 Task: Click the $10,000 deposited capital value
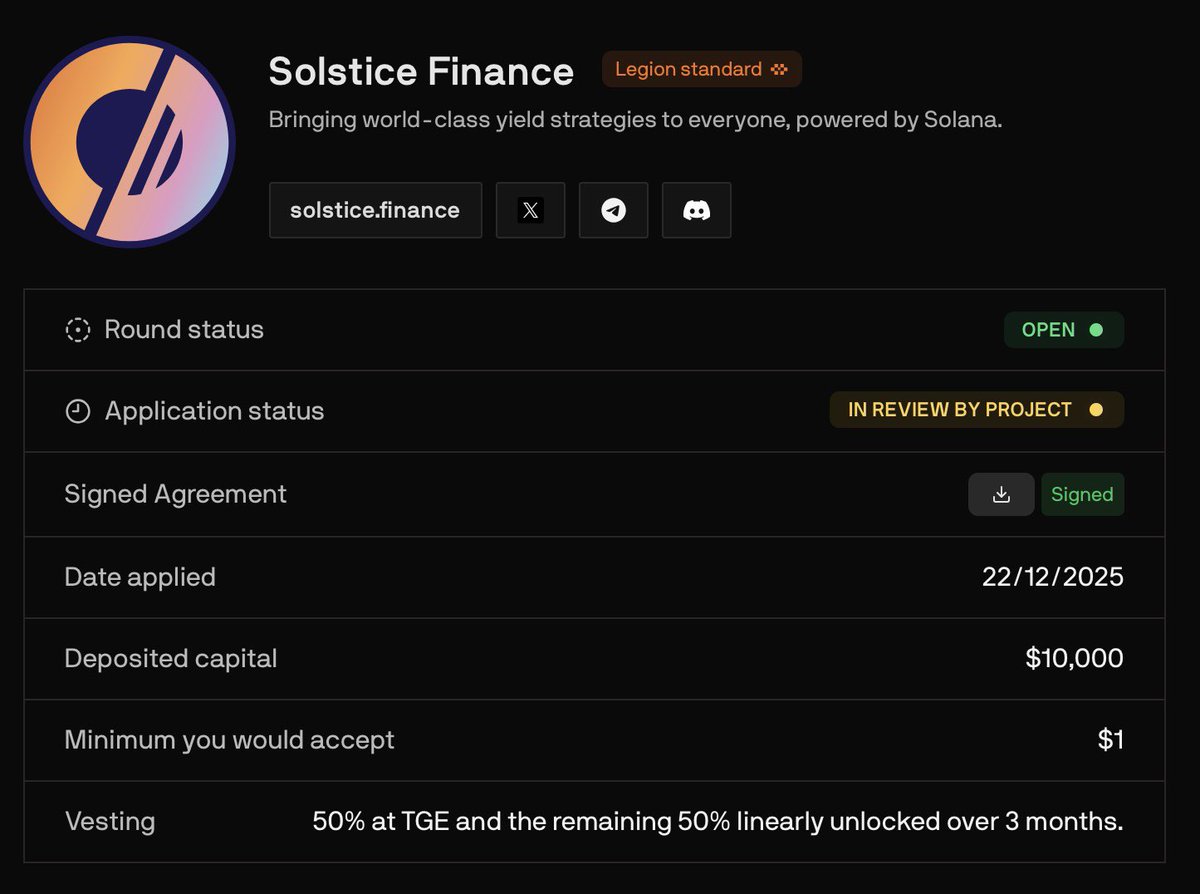[x=1074, y=658]
